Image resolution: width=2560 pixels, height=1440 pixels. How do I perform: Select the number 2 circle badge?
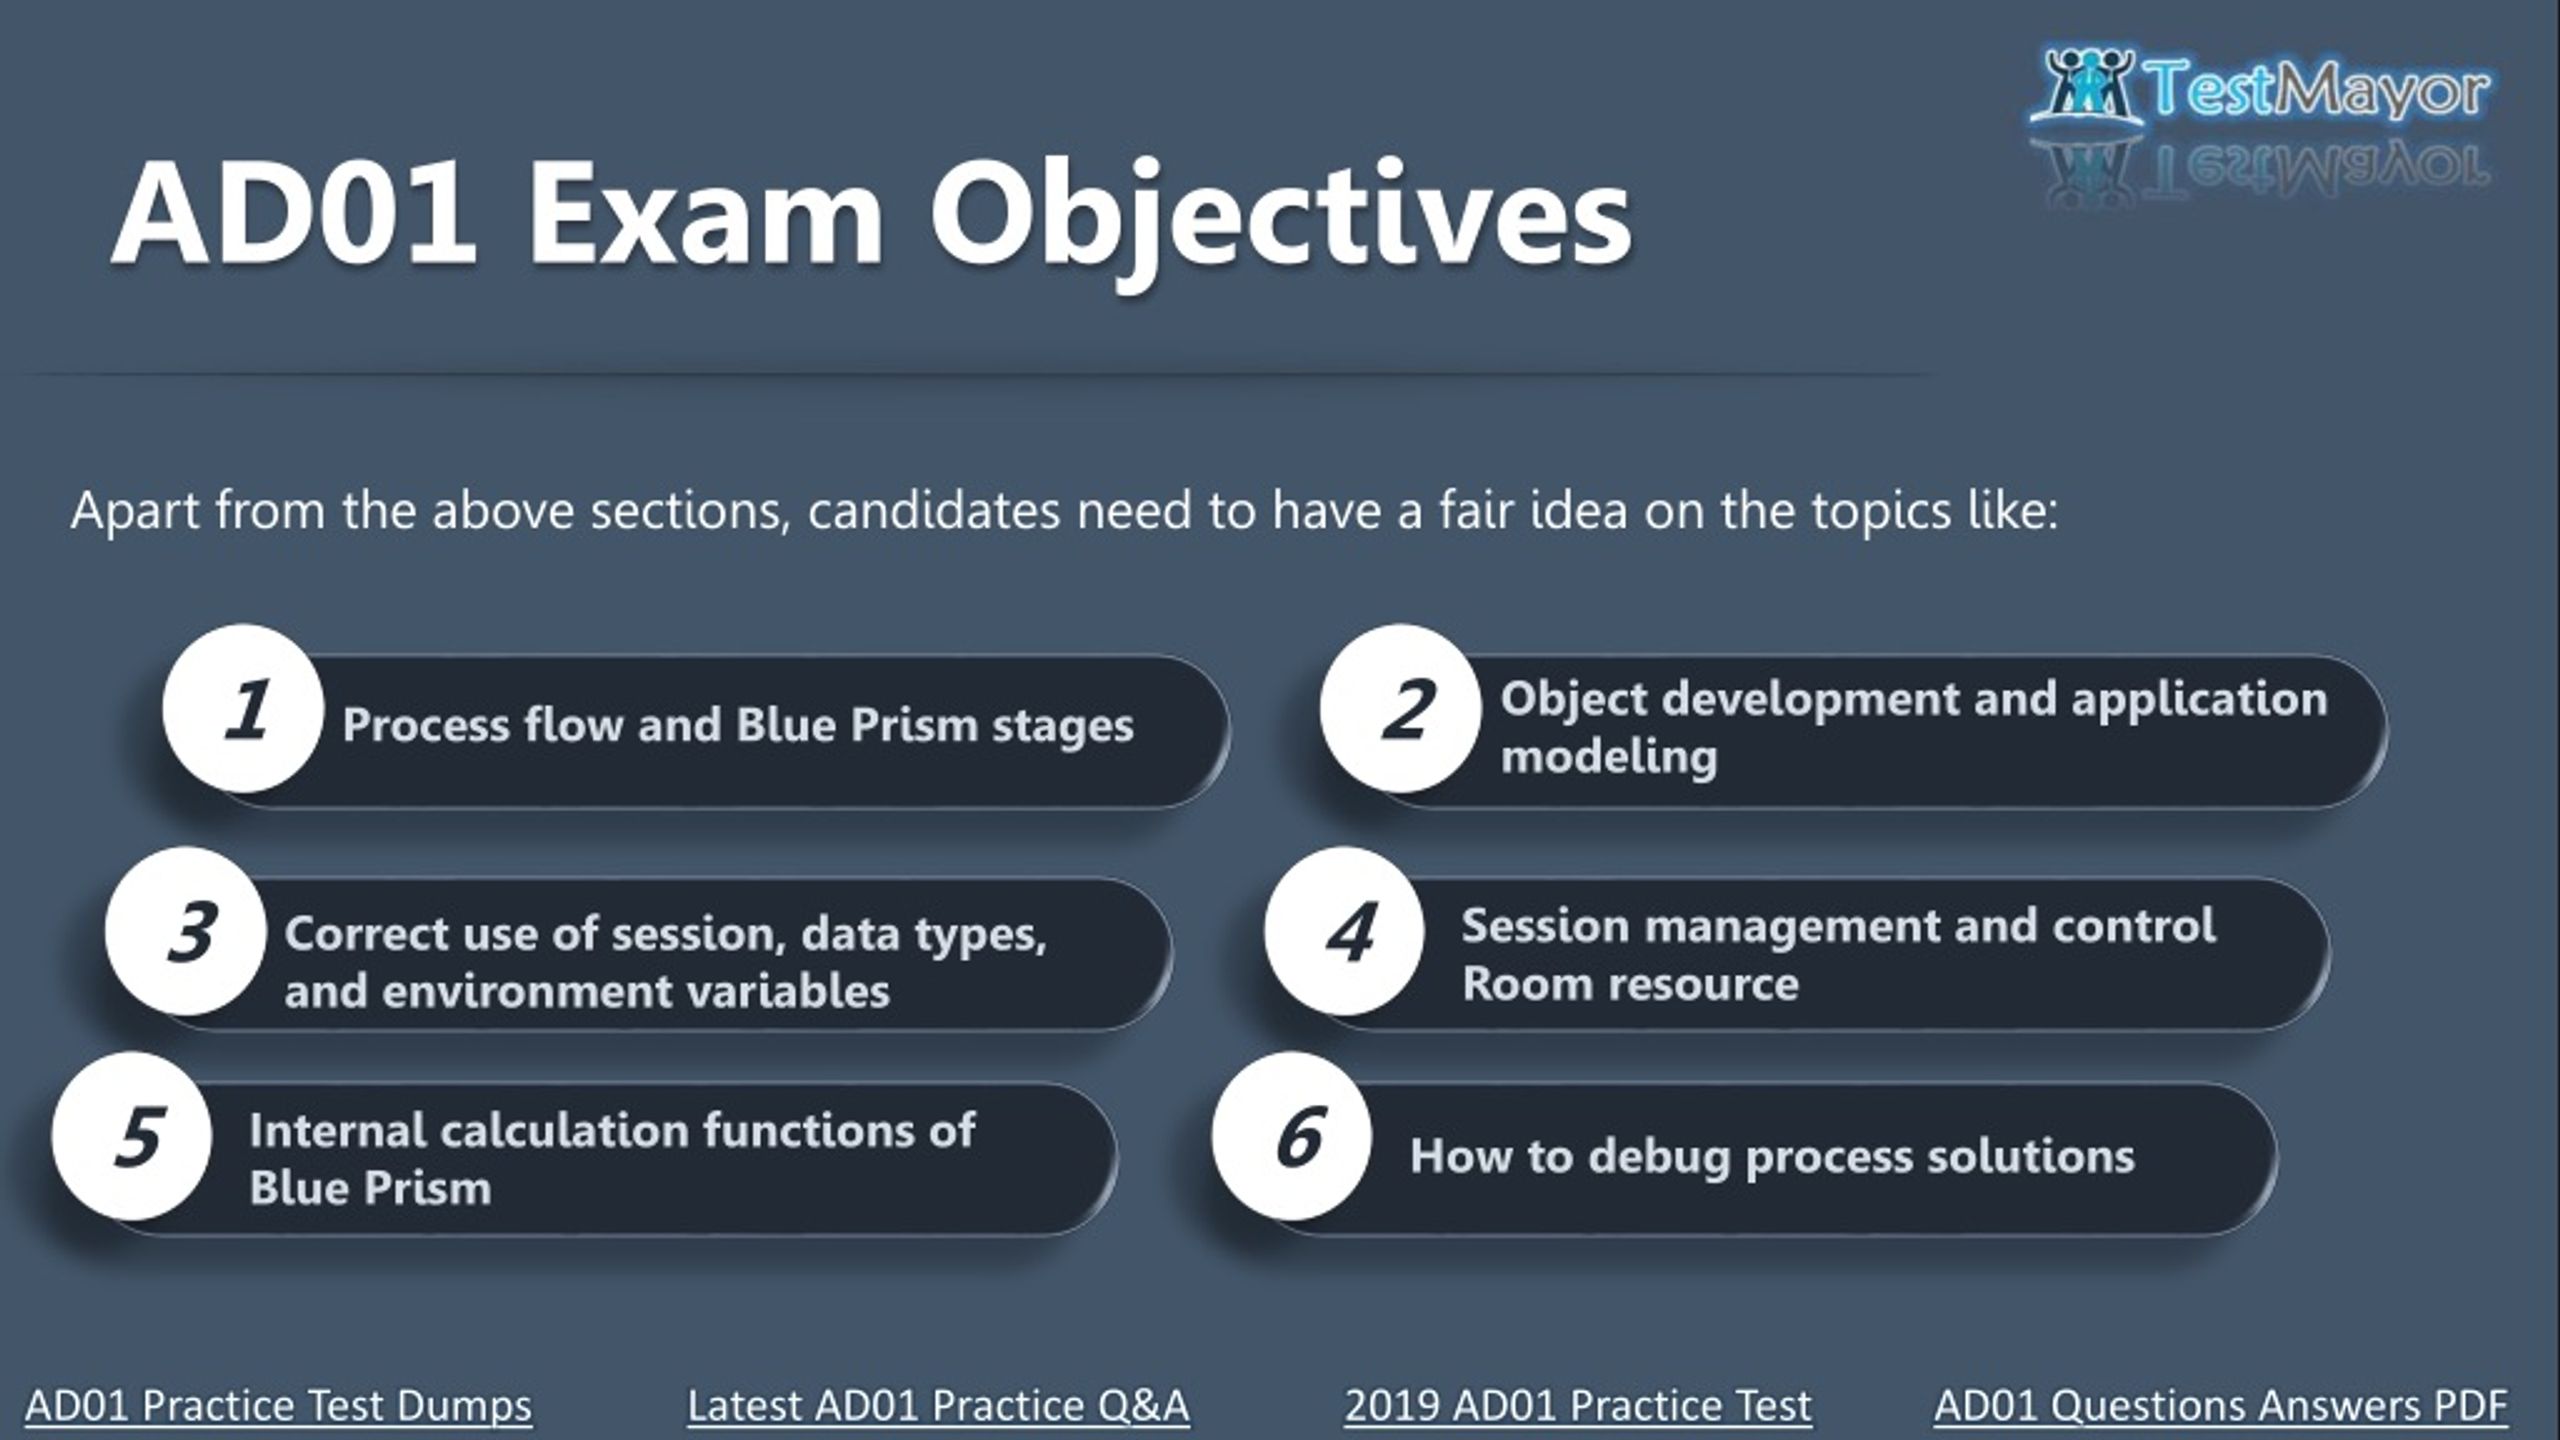click(1400, 708)
